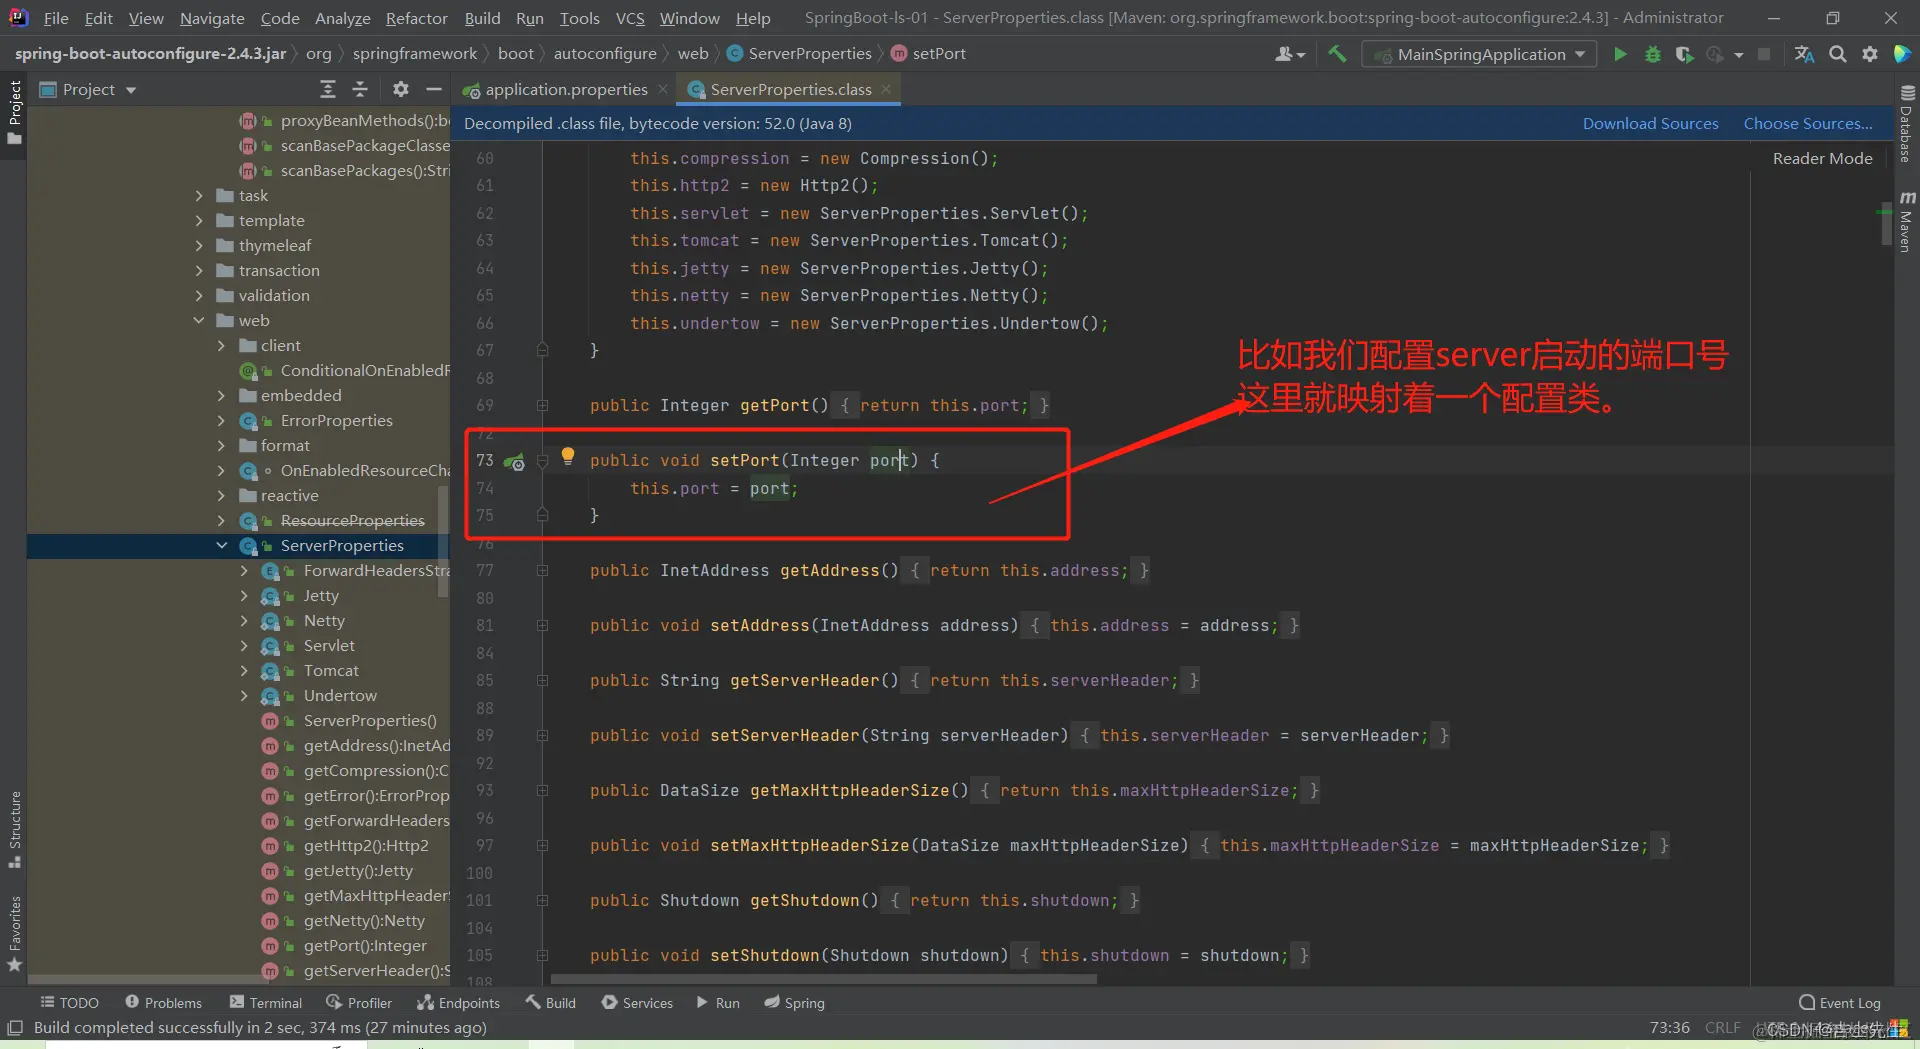Run MainSpringApplication with the green play icon
Screen dimensions: 1920x1049
point(1620,54)
